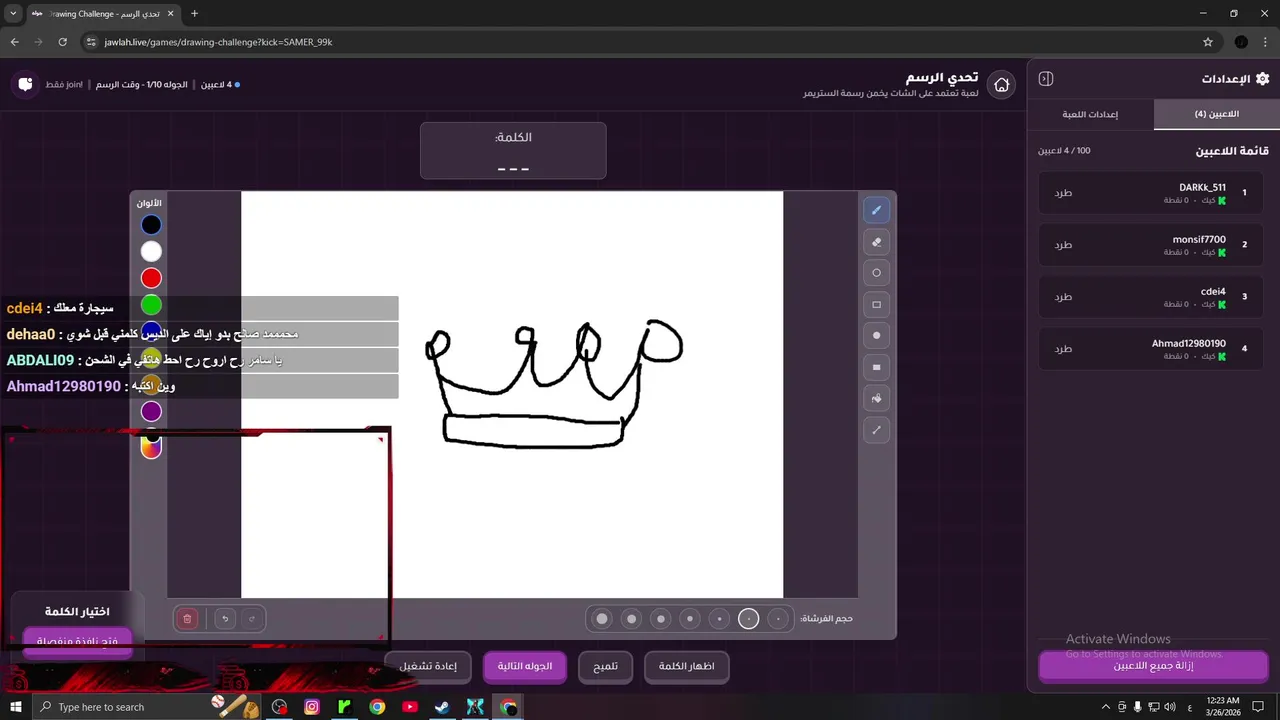Screen dimensions: 1280x720
Task: Open Instagram from the taskbar
Action: 312,707
